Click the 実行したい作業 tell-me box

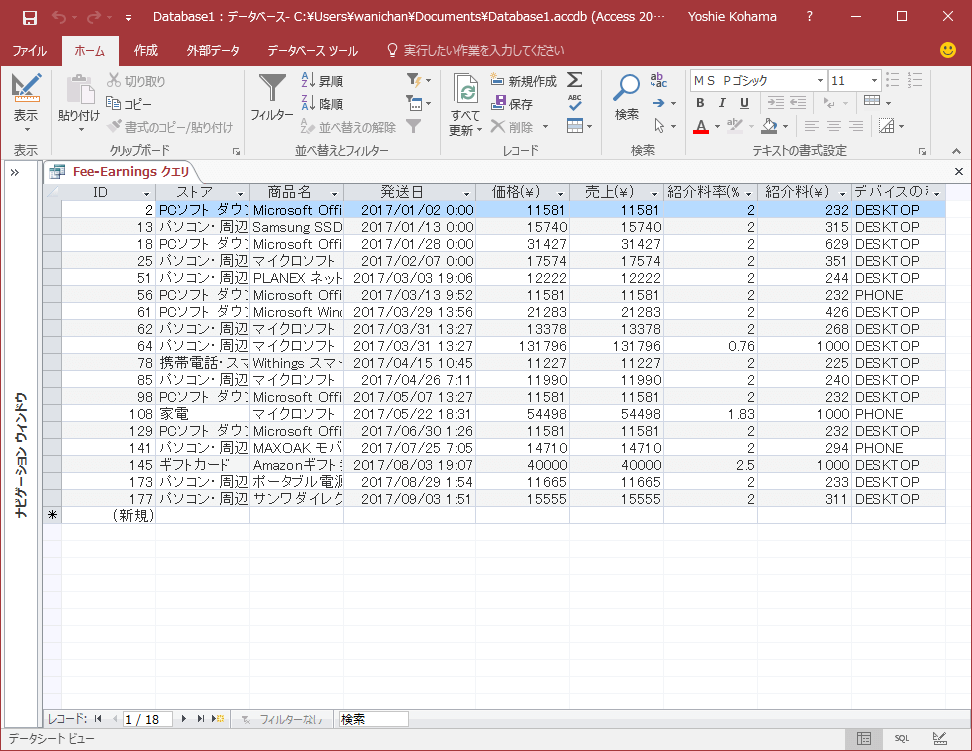475,51
